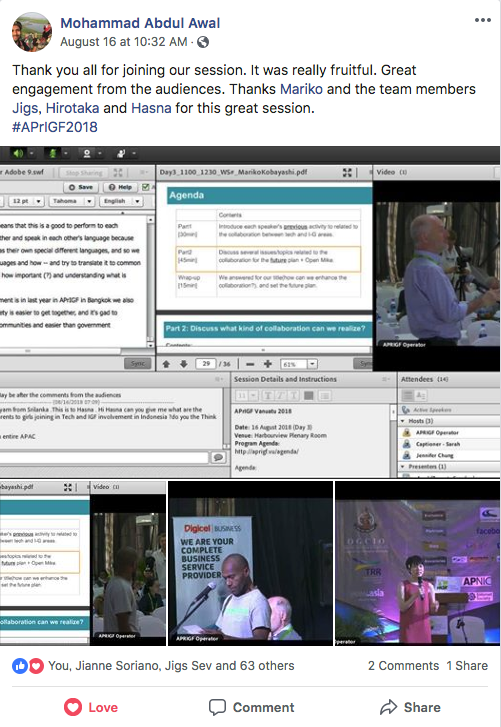View the 1 Share count
The width and height of the screenshot is (501, 727).
point(467,666)
